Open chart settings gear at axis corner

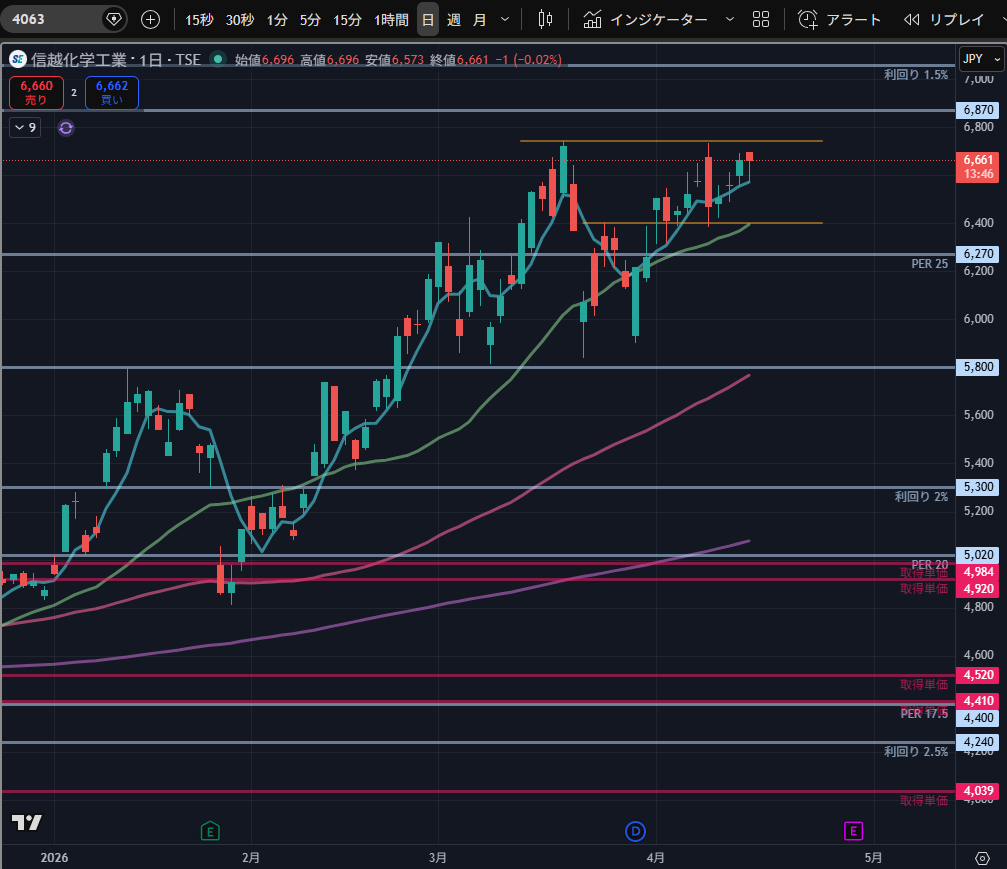point(982,857)
